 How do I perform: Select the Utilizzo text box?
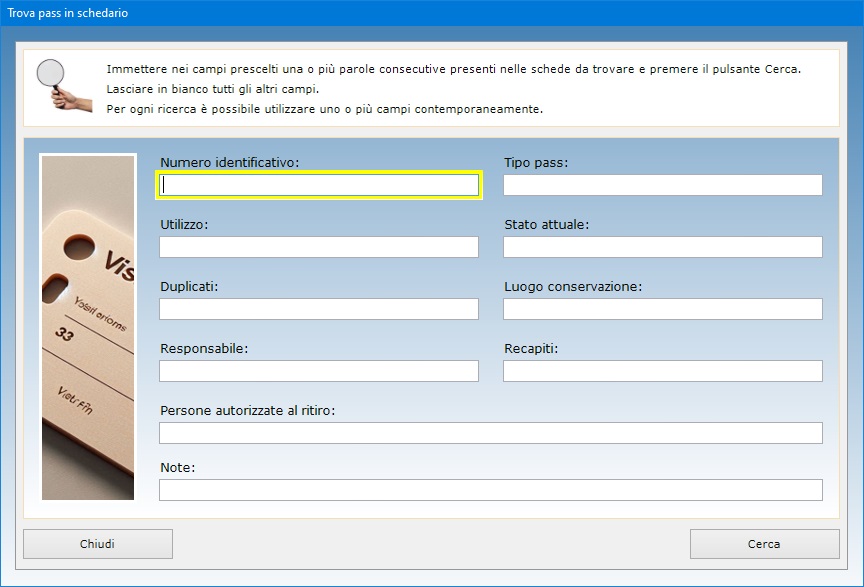pos(319,247)
